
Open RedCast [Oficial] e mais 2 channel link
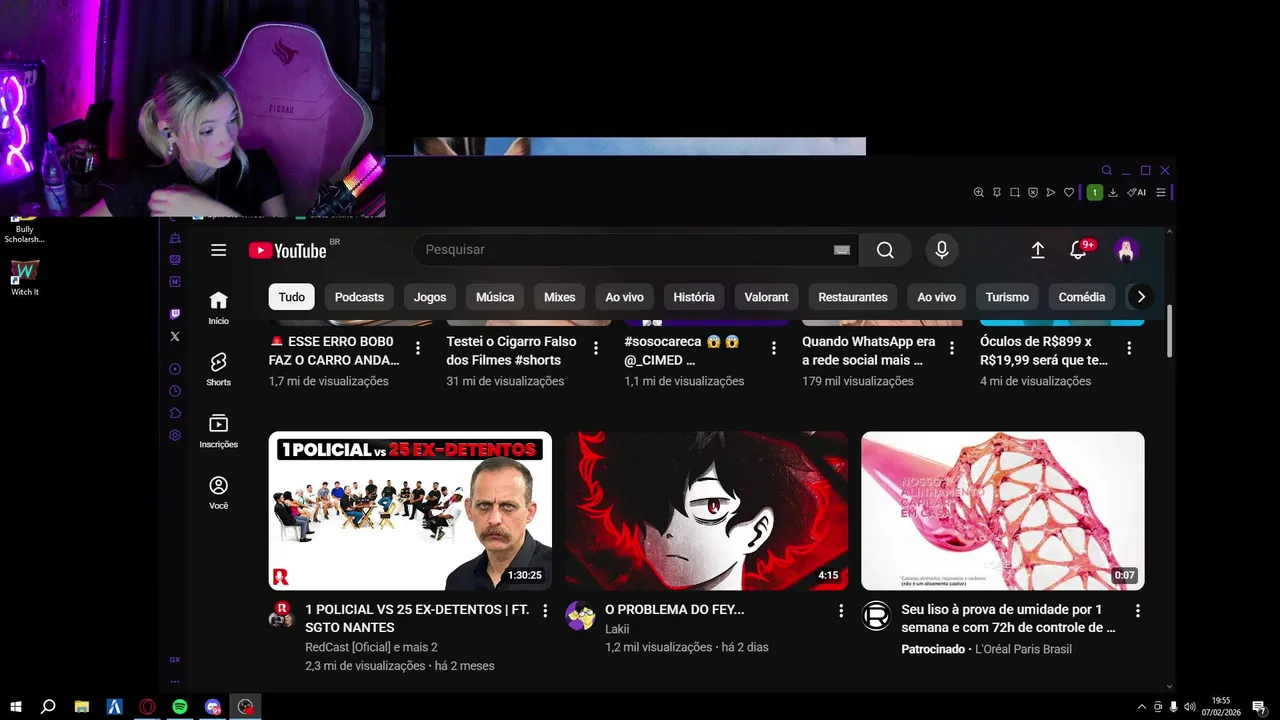[371, 647]
